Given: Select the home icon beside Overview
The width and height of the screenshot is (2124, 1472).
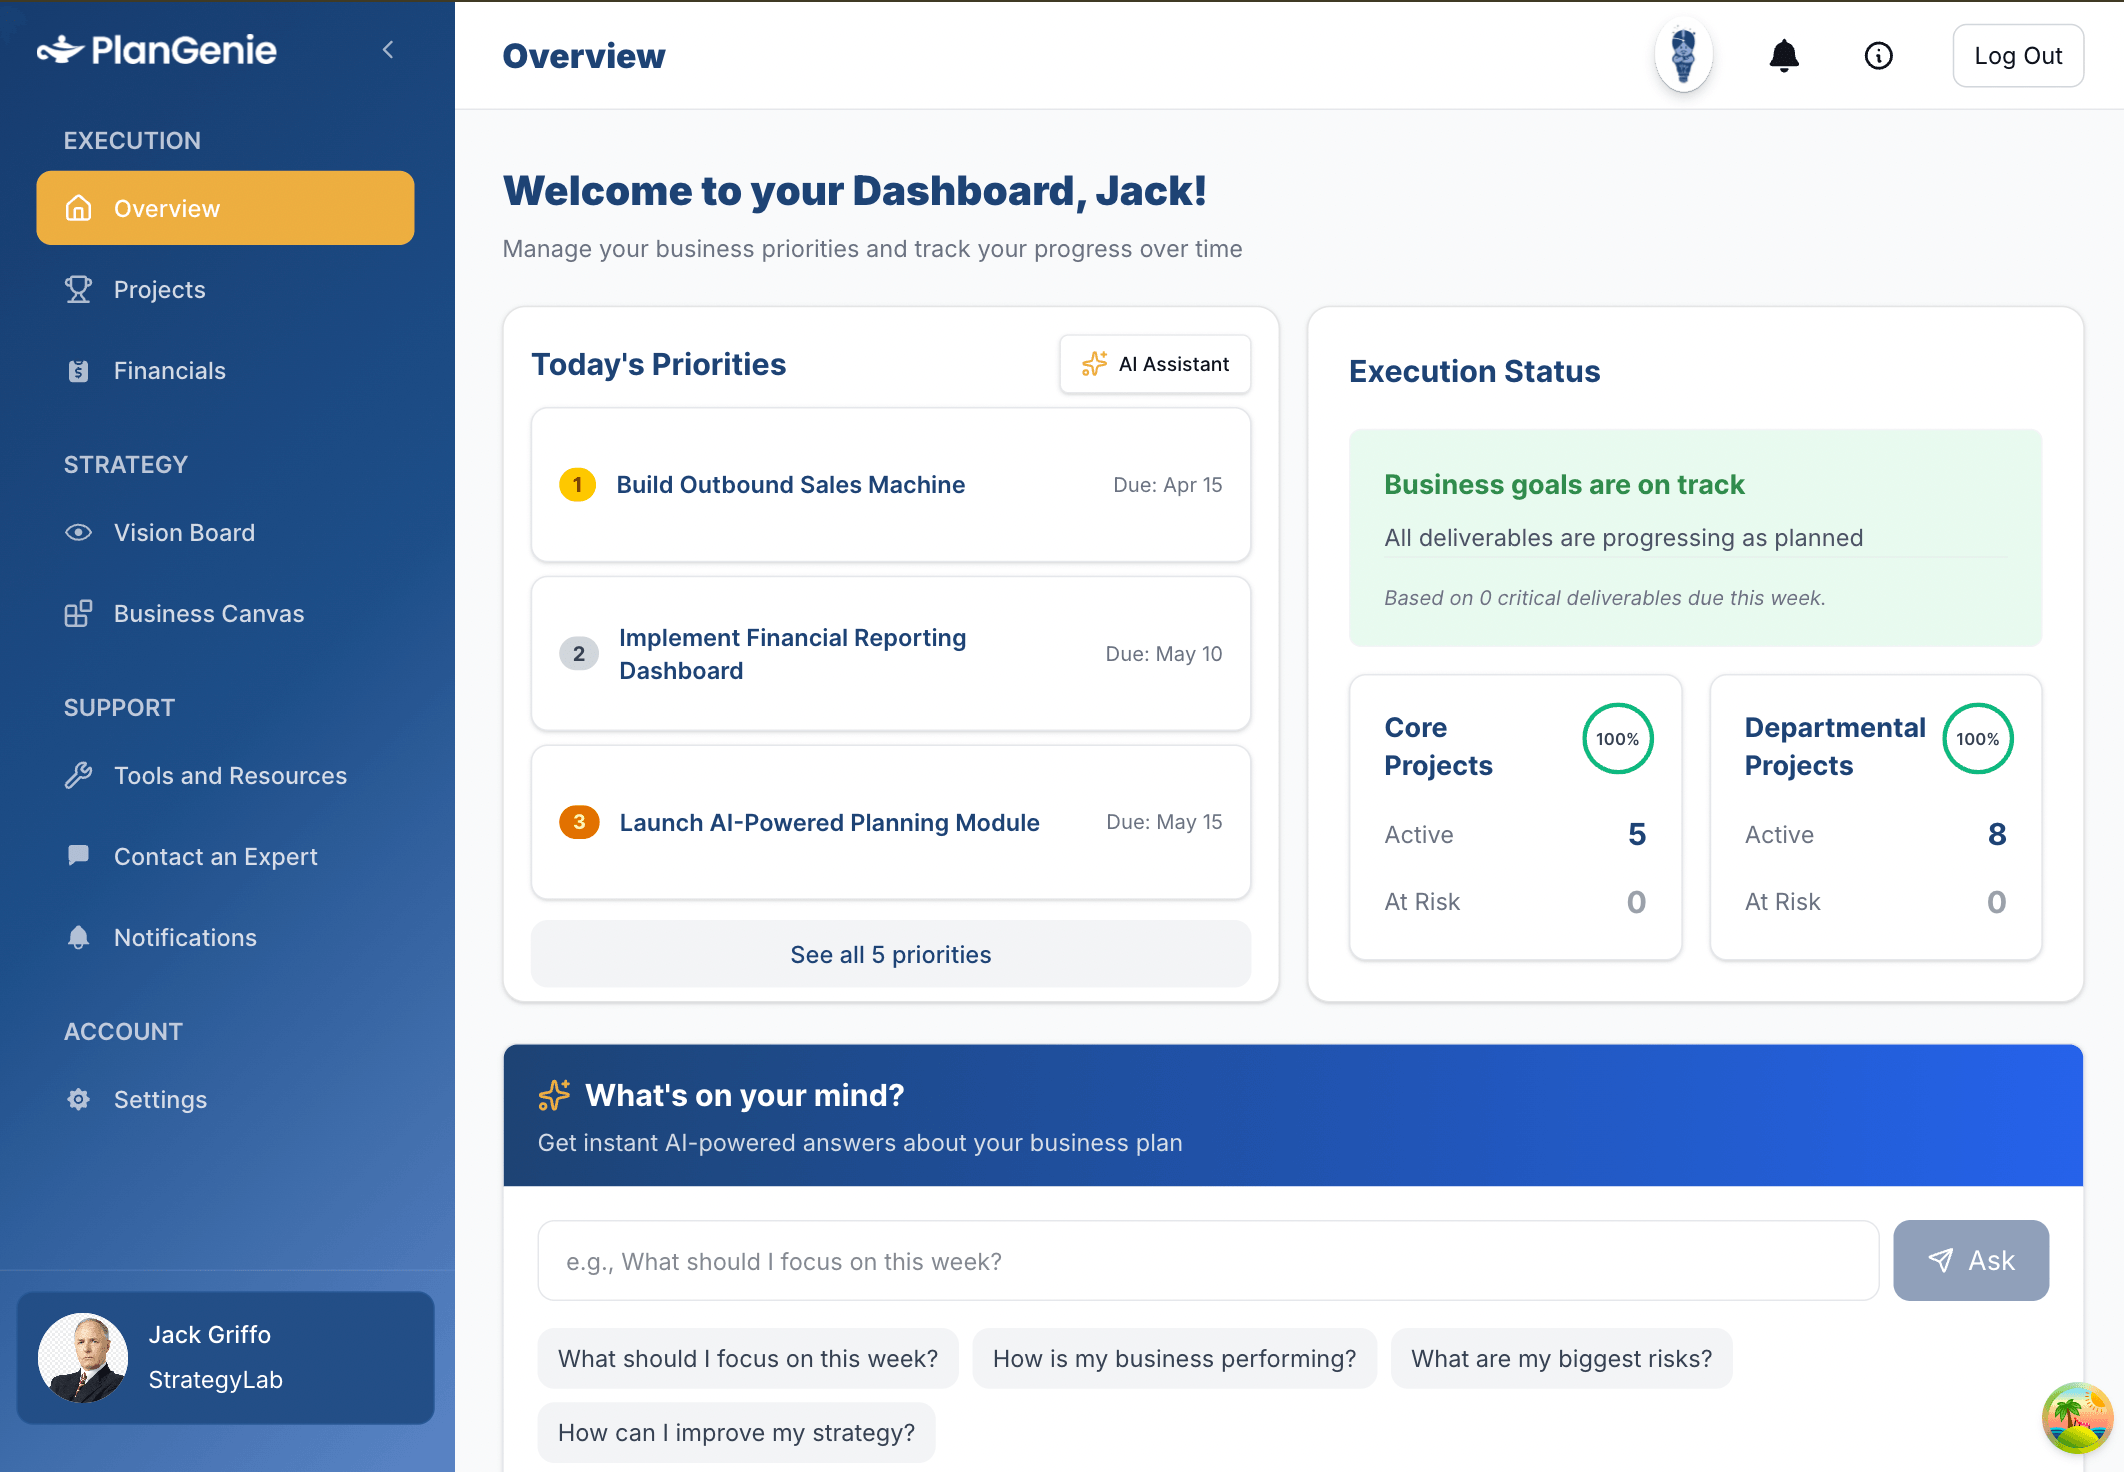Looking at the screenshot, I should coord(78,208).
